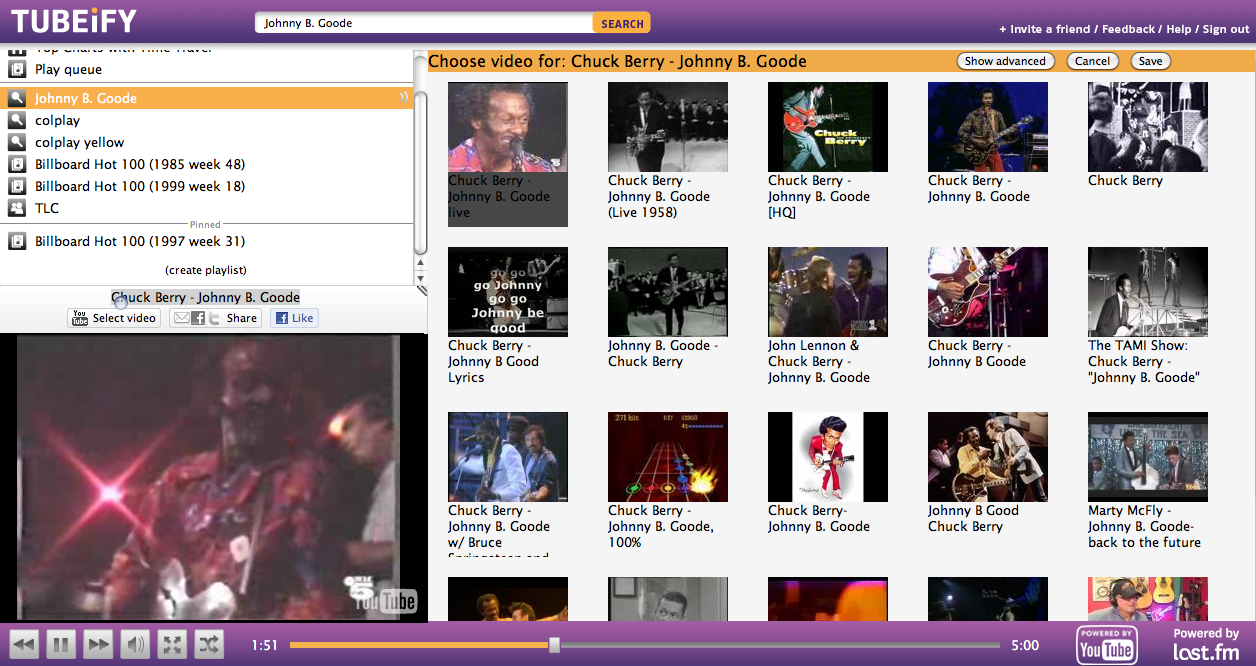This screenshot has width=1256, height=666.
Task: Choose the Chuck Berry cartoon caricature thumbnail
Action: (828, 457)
